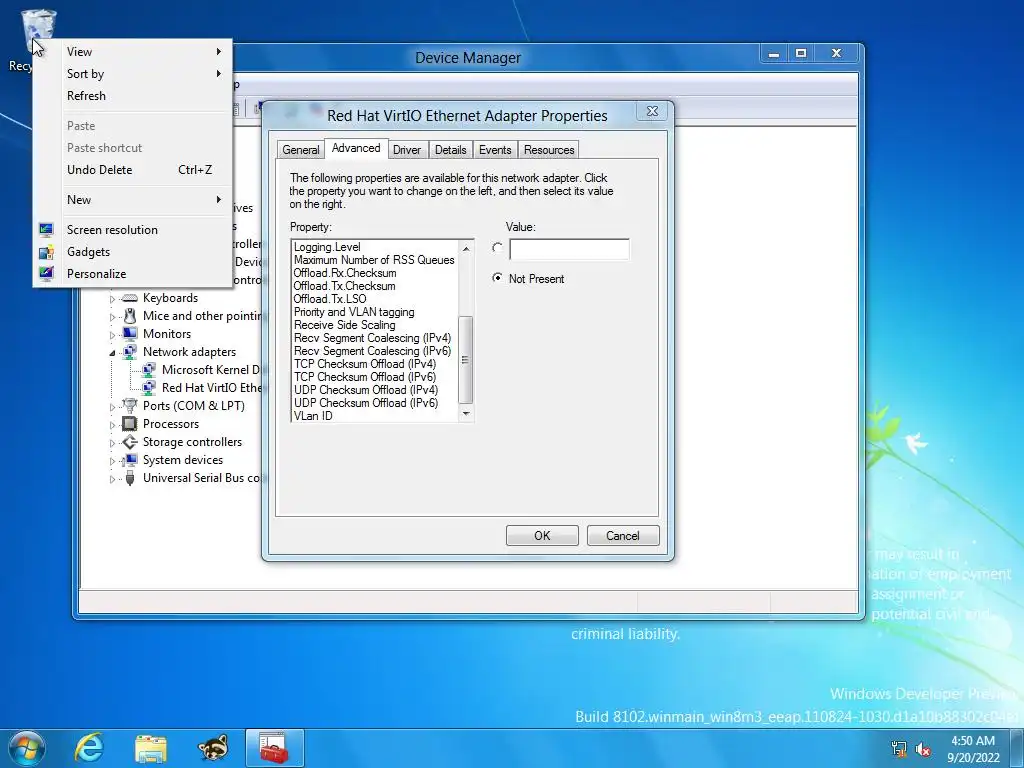Confirm with the OK button
Viewport: 1024px width, 768px height.
[x=542, y=536]
